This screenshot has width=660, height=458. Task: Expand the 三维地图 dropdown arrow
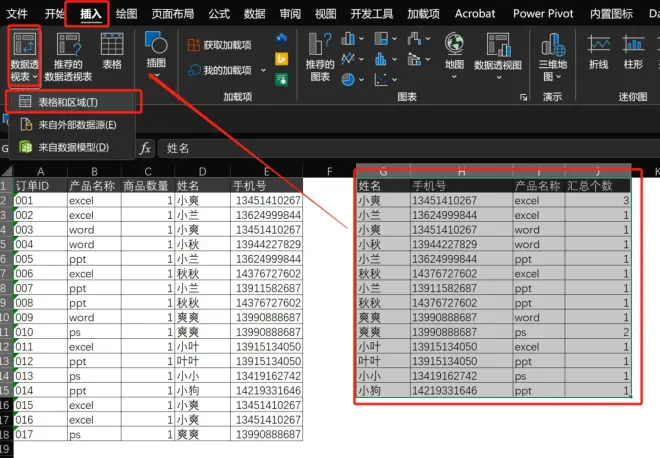click(x=559, y=77)
